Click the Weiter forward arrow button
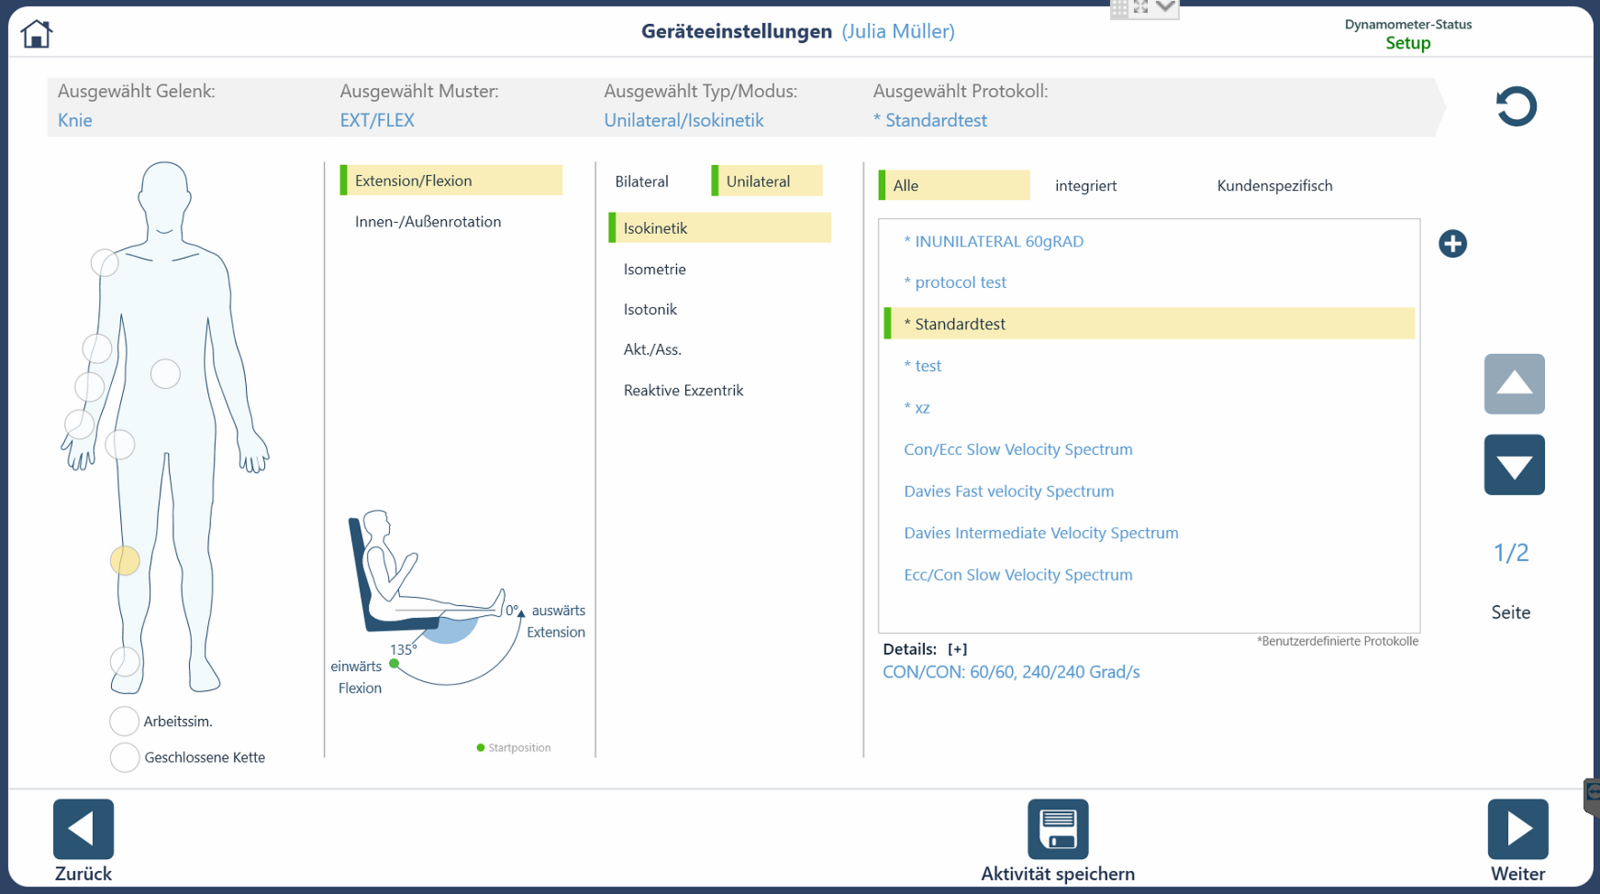Viewport: 1600px width, 894px height. [x=1517, y=829]
